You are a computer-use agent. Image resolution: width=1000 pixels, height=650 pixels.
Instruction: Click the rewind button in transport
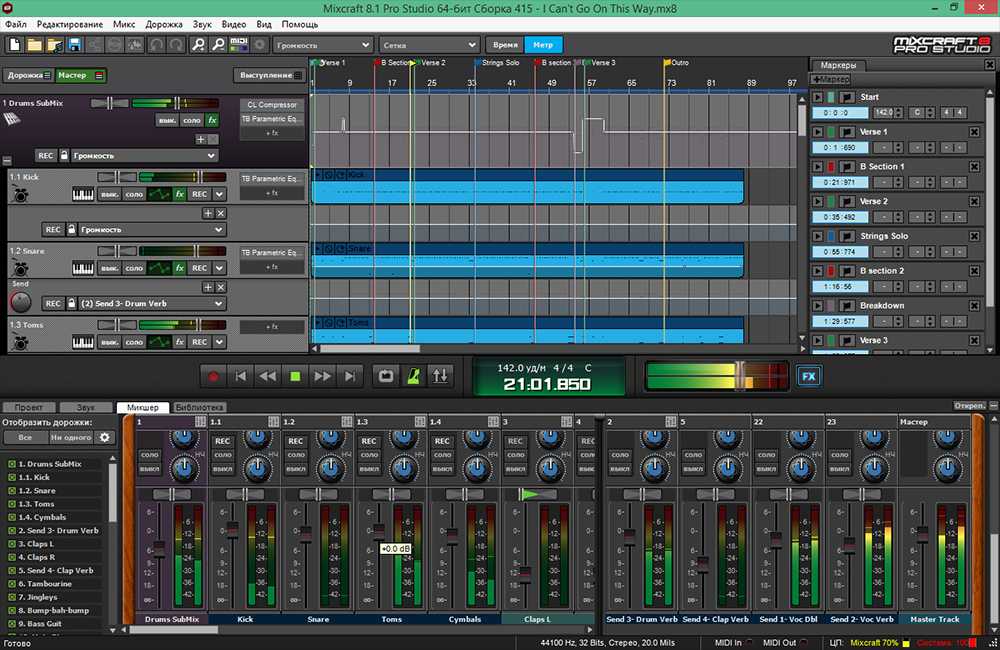pos(267,377)
